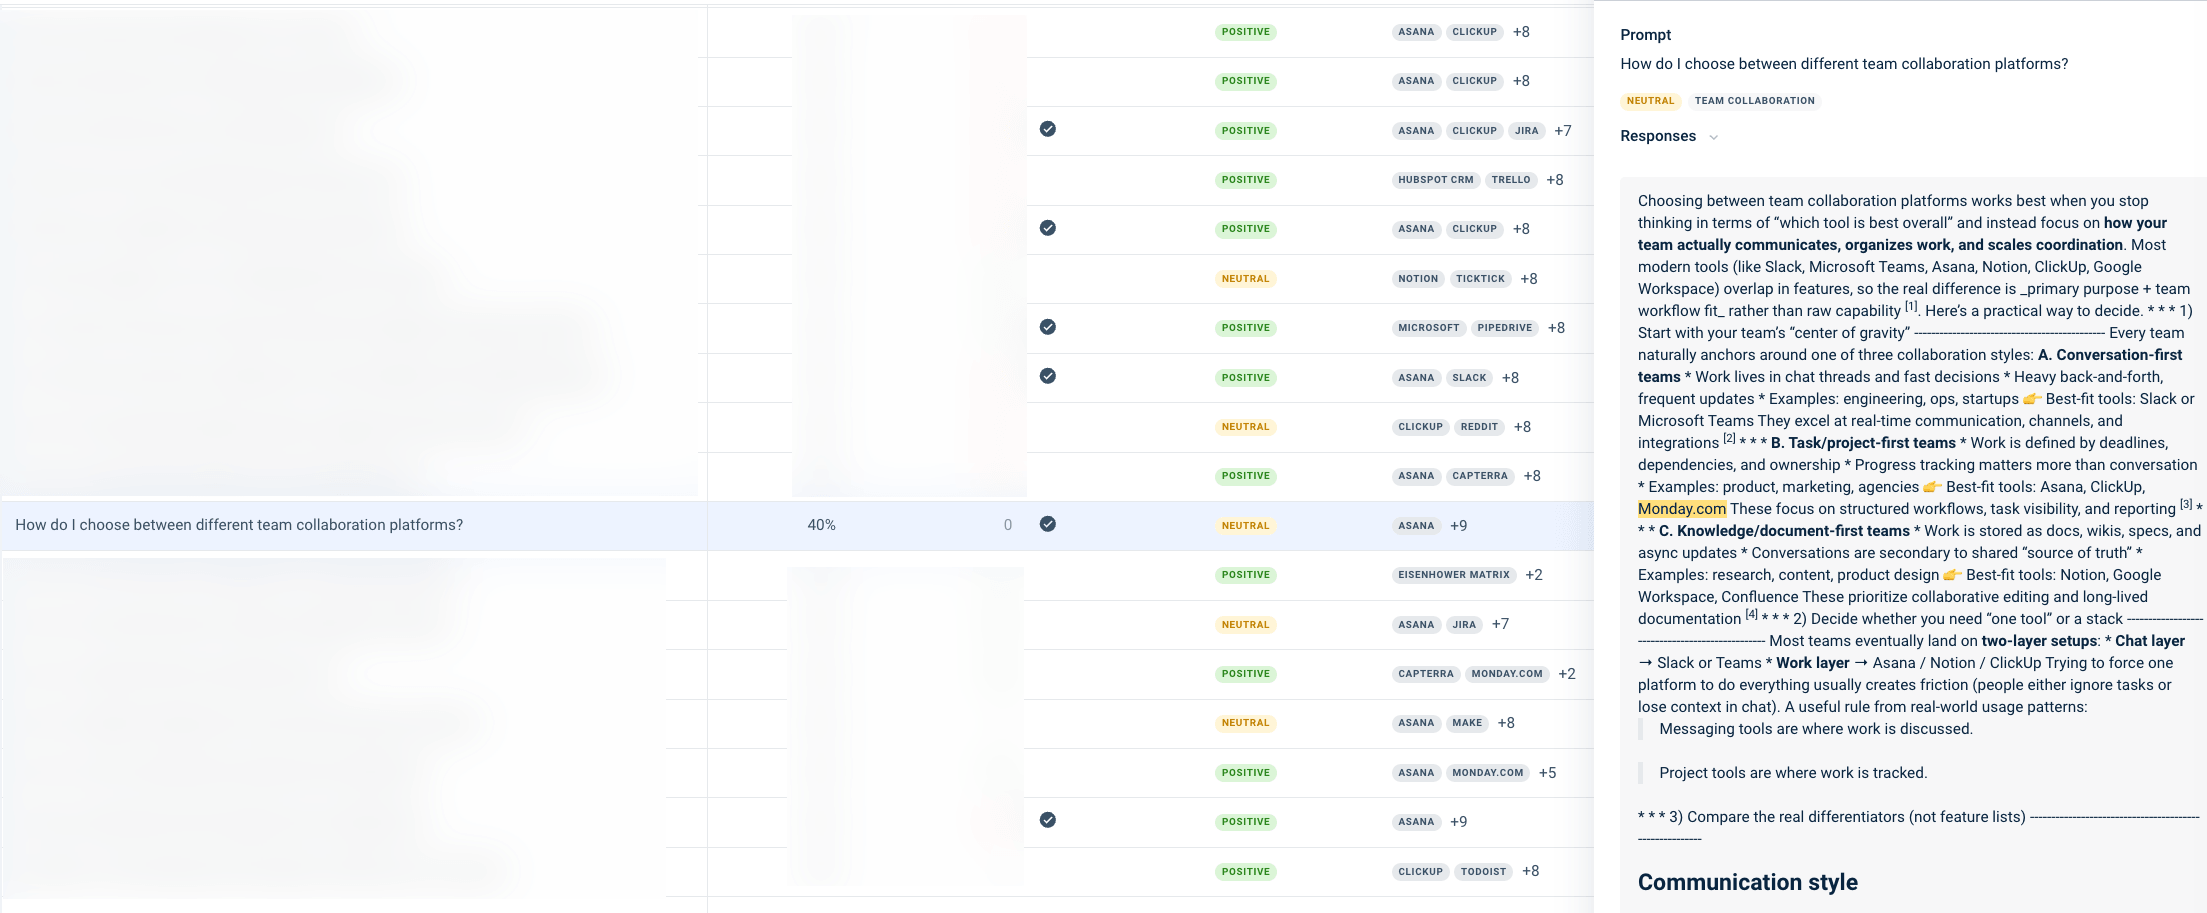This screenshot has width=2207, height=913.
Task: Click the CAPTERRA tag beside MONDAY.COM
Action: pos(1426,674)
